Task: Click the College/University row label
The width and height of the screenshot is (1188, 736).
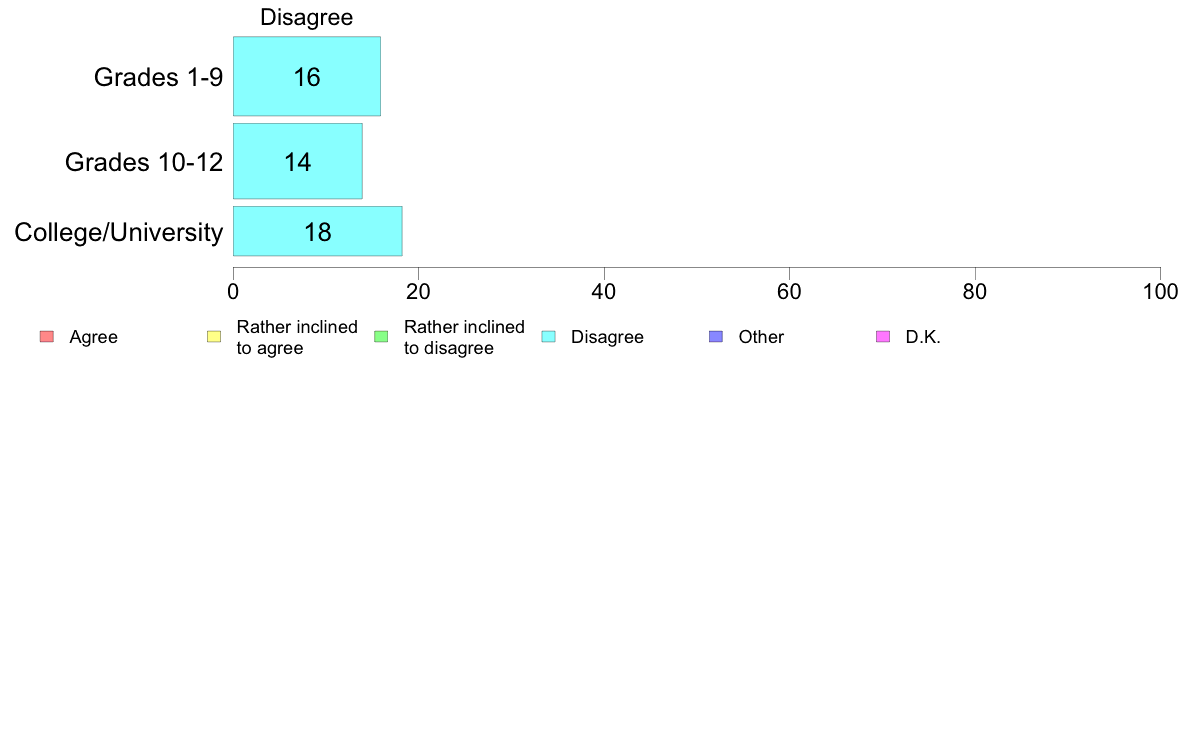Action: [x=119, y=232]
